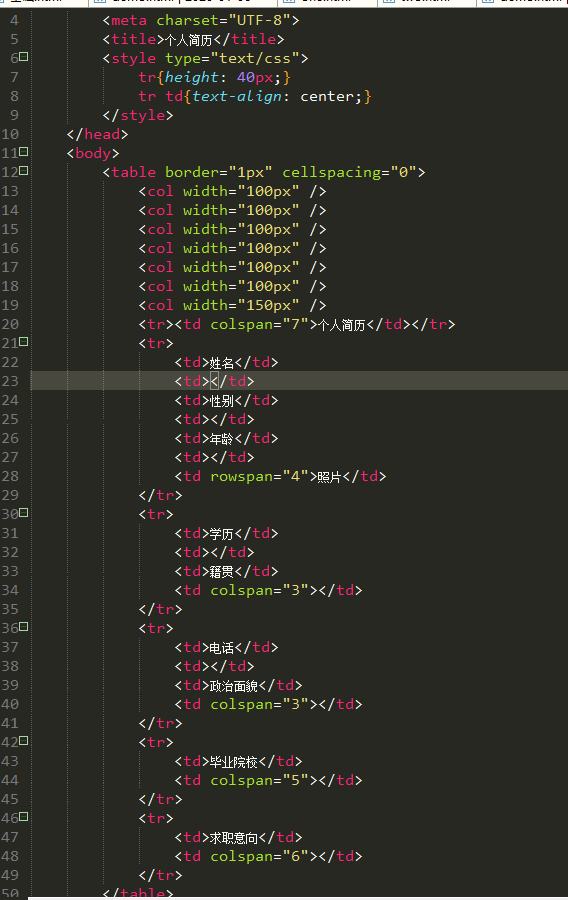Click line number 45 in the gutter
The width and height of the screenshot is (568, 900).
[x=10, y=800]
